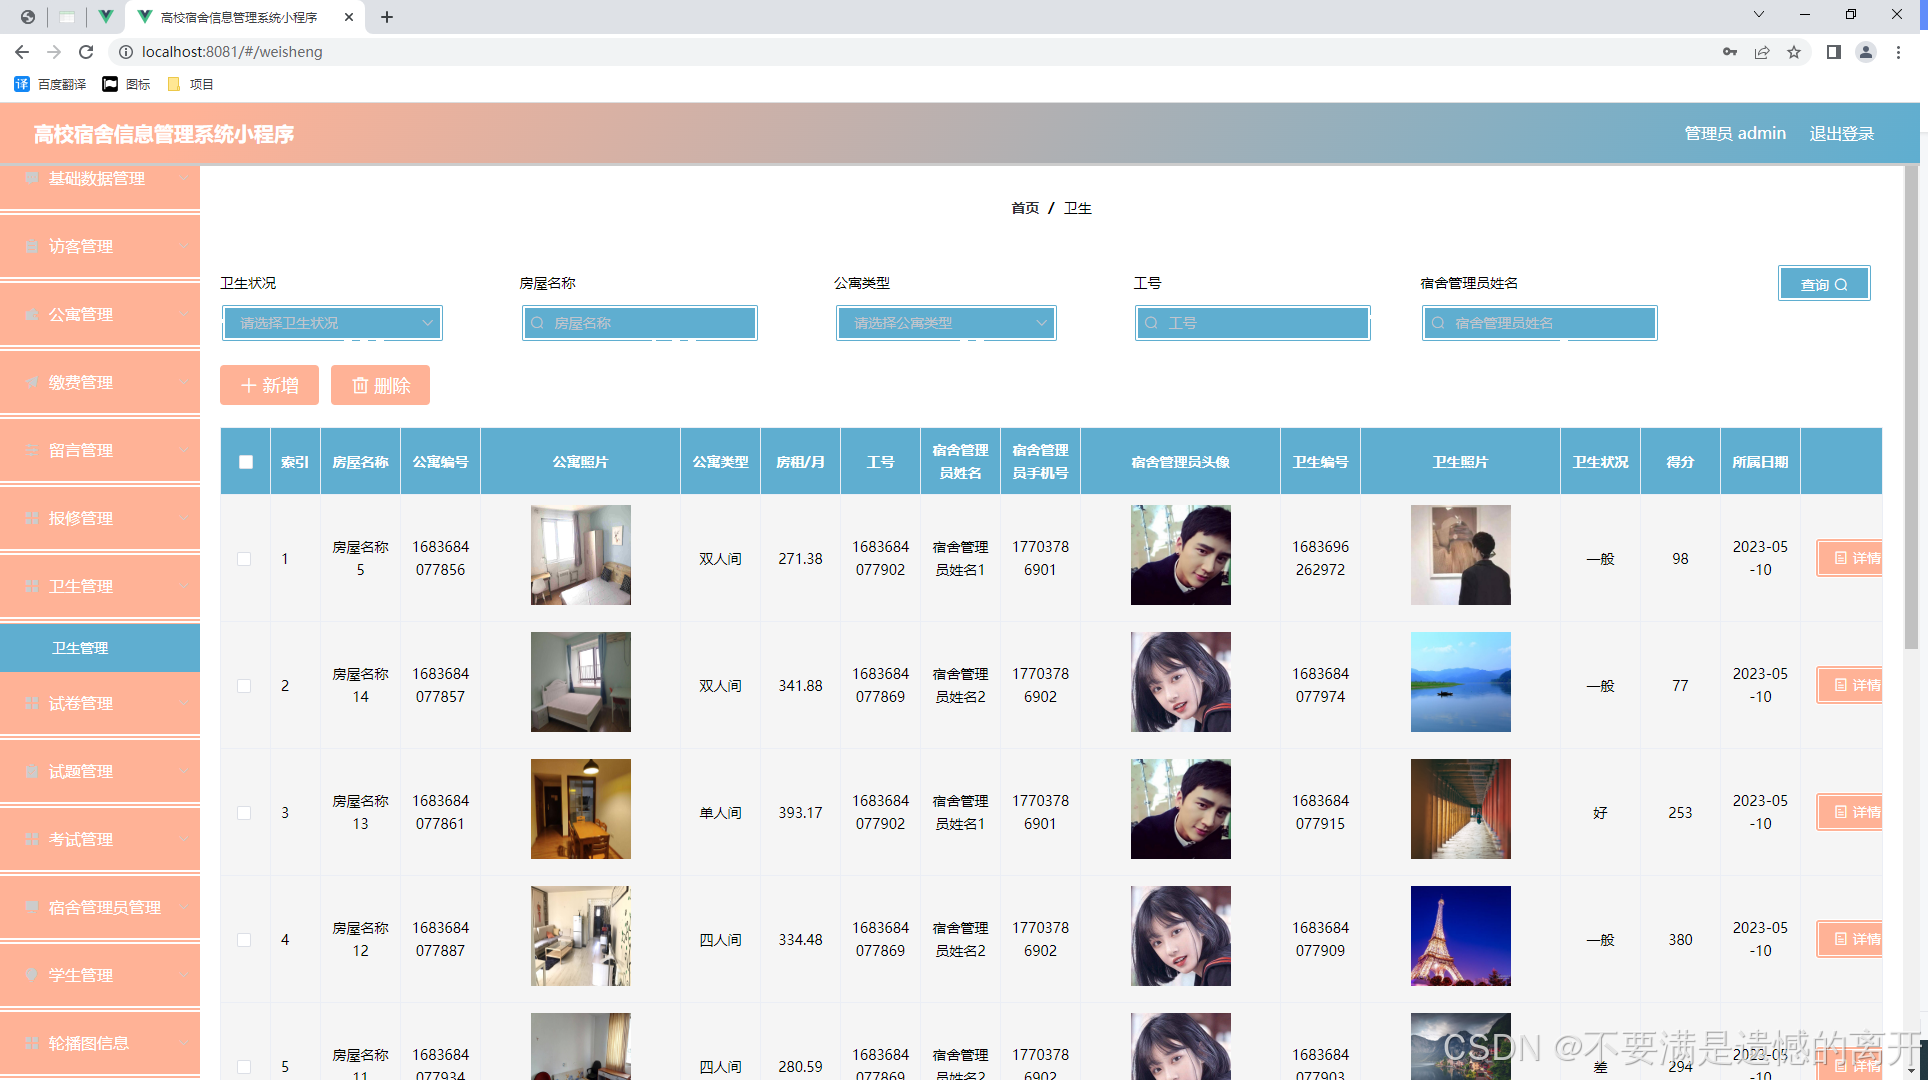Click the saved password key icon
Screen dimensions: 1928x1080
tap(1729, 52)
